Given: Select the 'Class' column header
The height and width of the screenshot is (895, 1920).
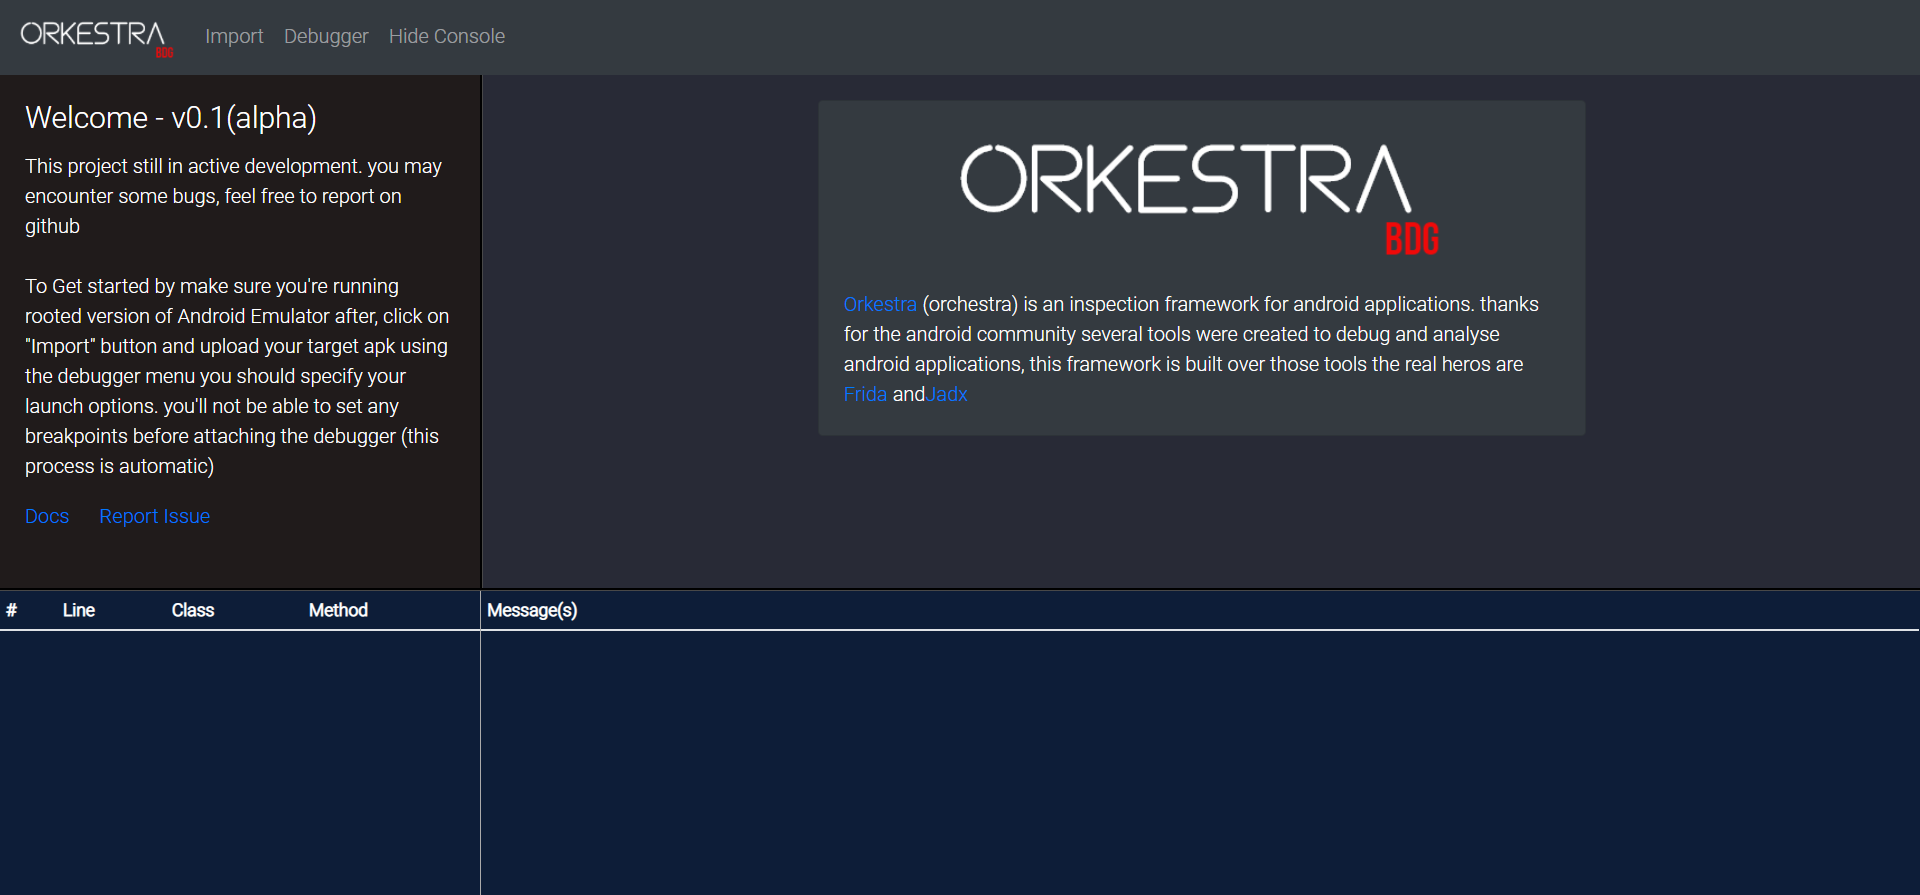Looking at the screenshot, I should 193,610.
